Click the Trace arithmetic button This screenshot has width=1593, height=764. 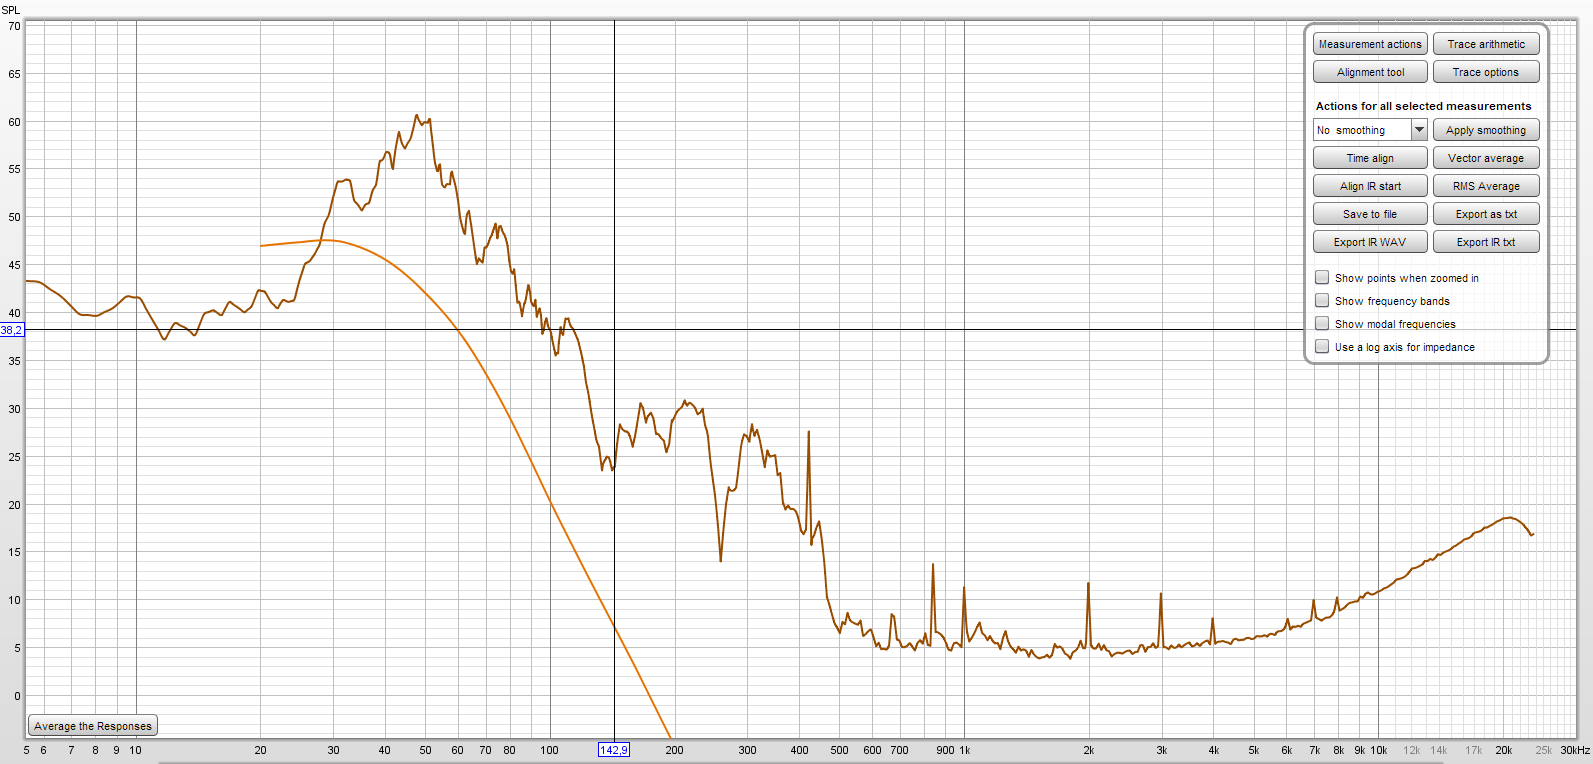pyautogui.click(x=1486, y=44)
